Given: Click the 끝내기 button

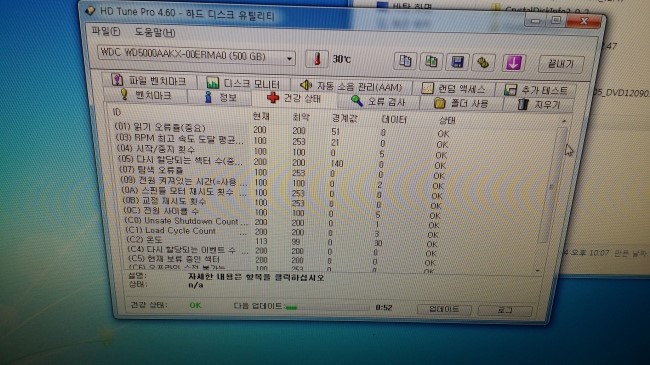Looking at the screenshot, I should click(x=561, y=64).
